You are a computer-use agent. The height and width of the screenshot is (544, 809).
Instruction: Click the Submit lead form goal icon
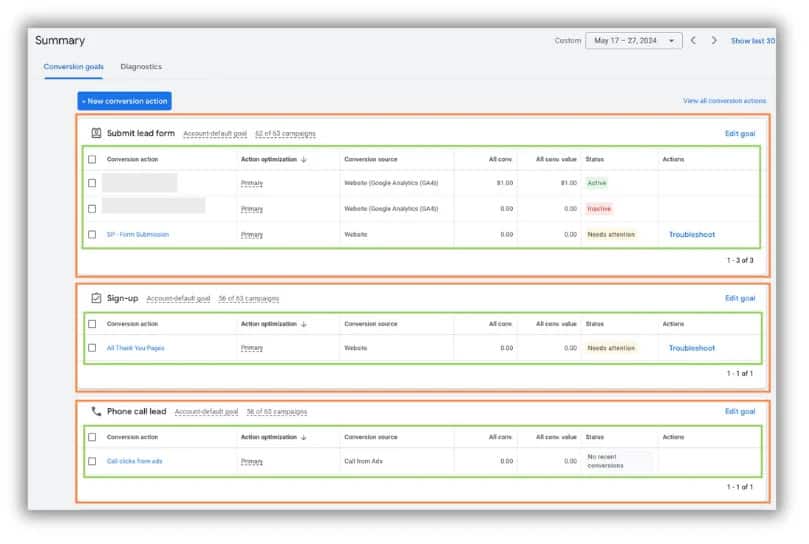click(96, 133)
